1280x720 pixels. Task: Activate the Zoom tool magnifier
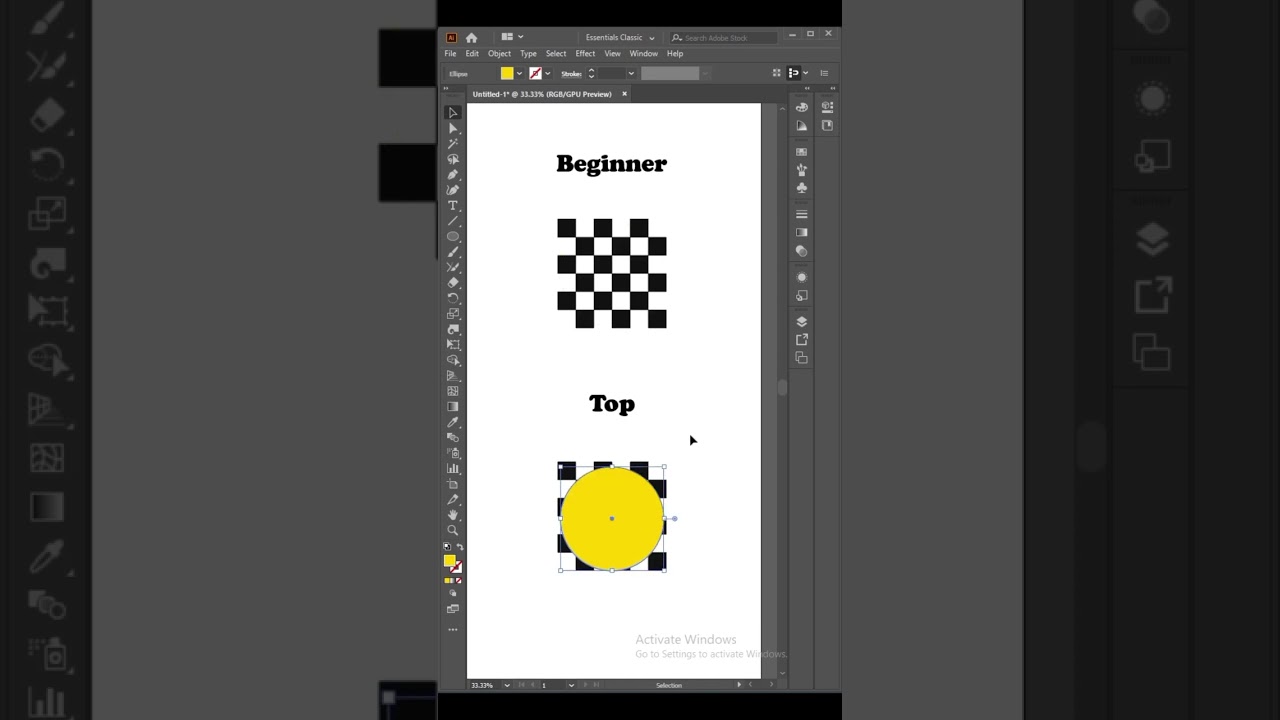[453, 530]
